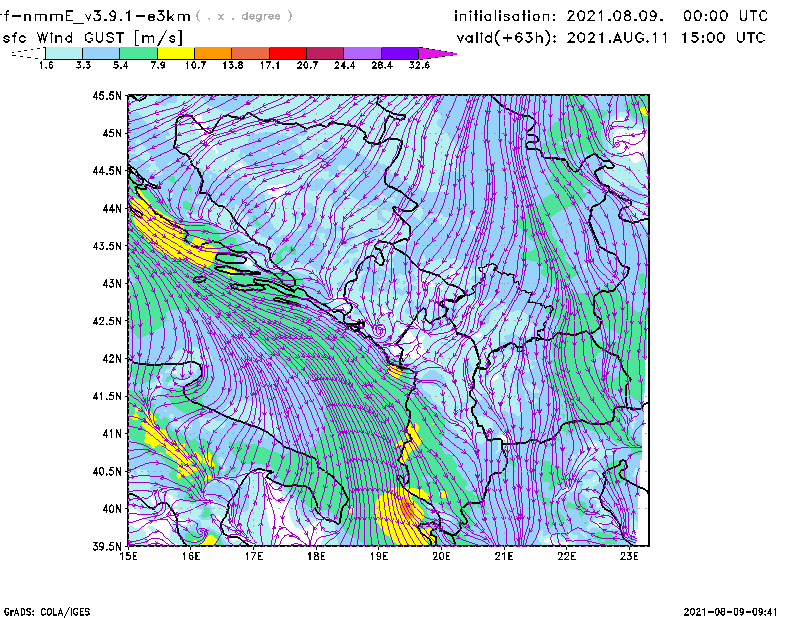The width and height of the screenshot is (800, 618).
Task: Select the yellow legend color swatch
Action: point(176,53)
